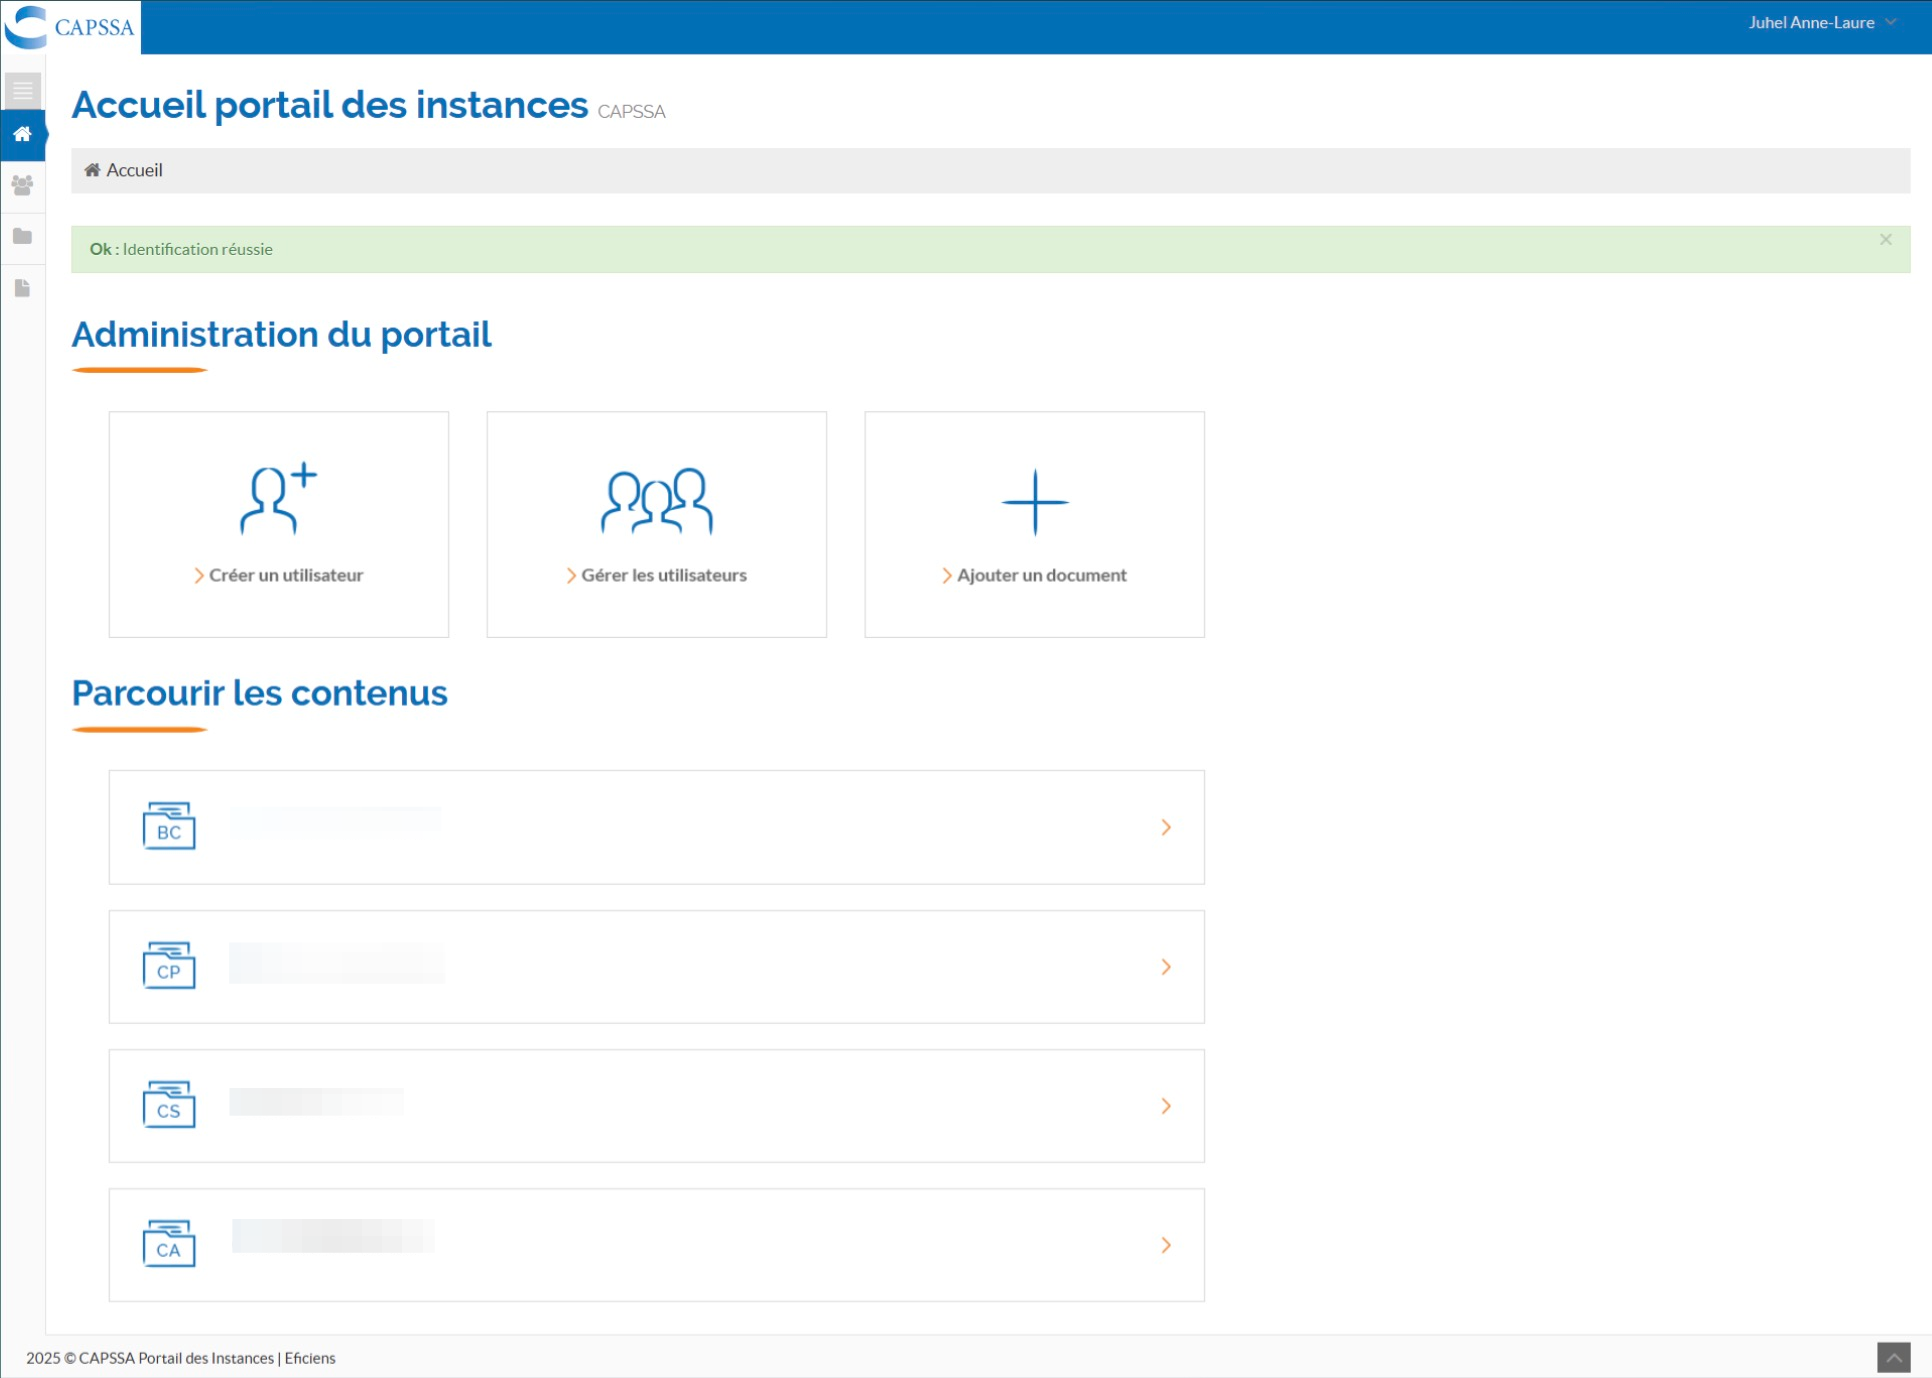Click the Créer un utilisateur link

click(x=285, y=575)
